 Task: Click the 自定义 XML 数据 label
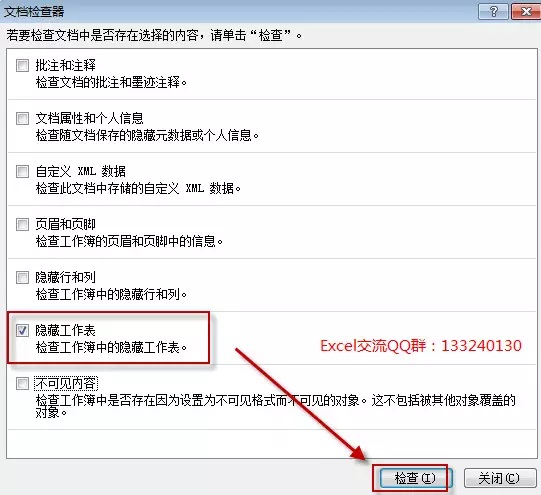point(81,171)
